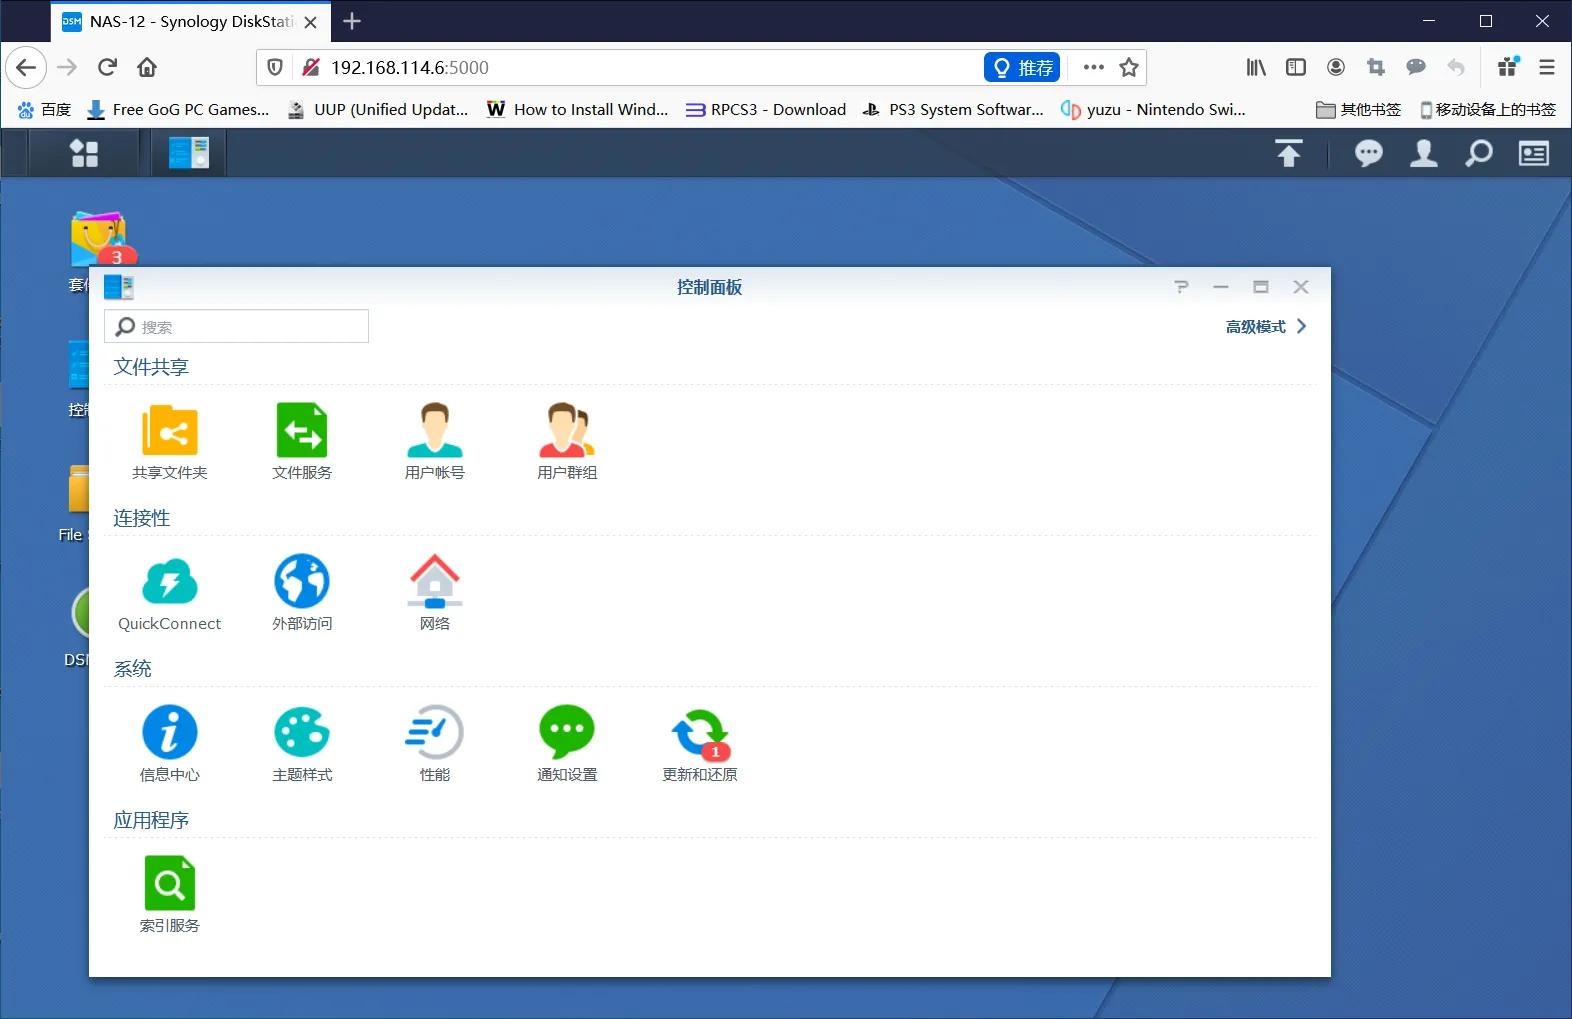Open 外部访问 external access
This screenshot has height=1019, width=1572.
tap(302, 582)
